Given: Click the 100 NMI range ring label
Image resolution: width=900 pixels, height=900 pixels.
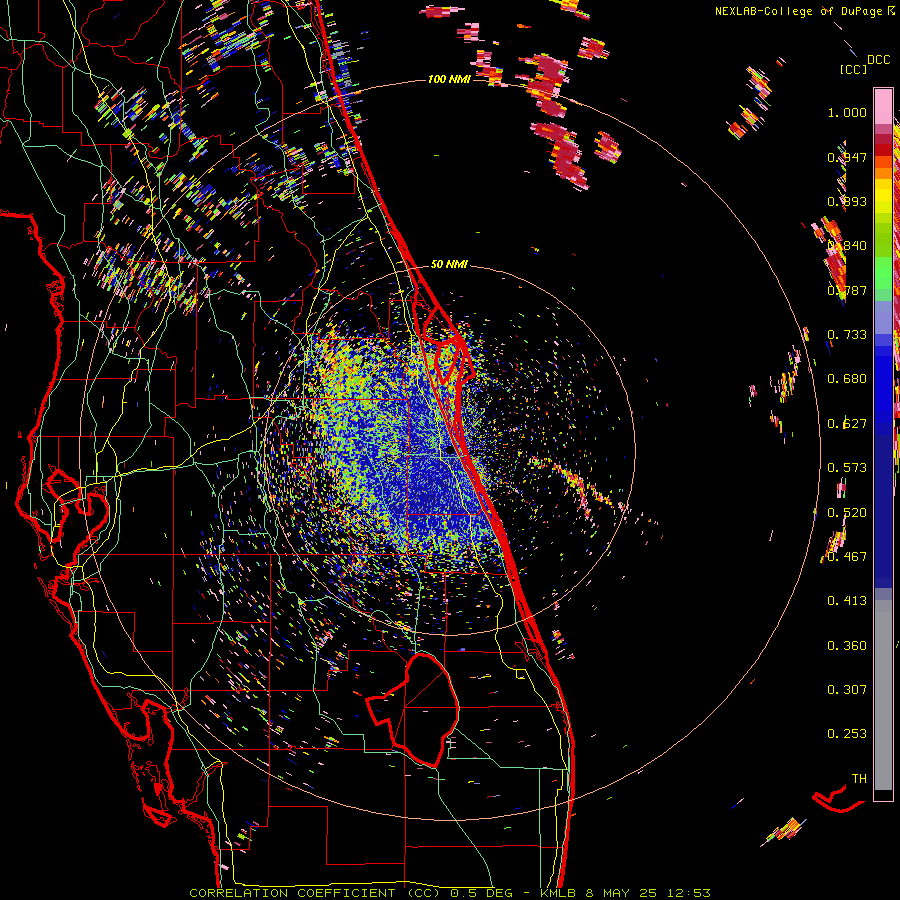Looking at the screenshot, I should (x=449, y=79).
